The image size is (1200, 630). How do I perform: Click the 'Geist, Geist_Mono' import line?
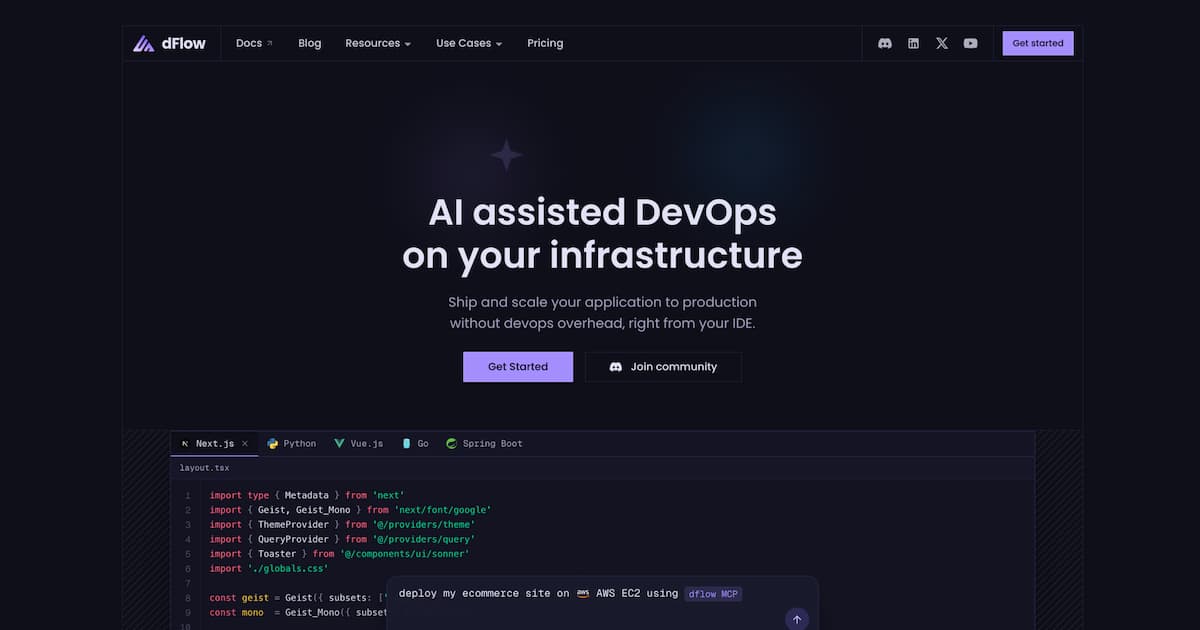pos(350,510)
